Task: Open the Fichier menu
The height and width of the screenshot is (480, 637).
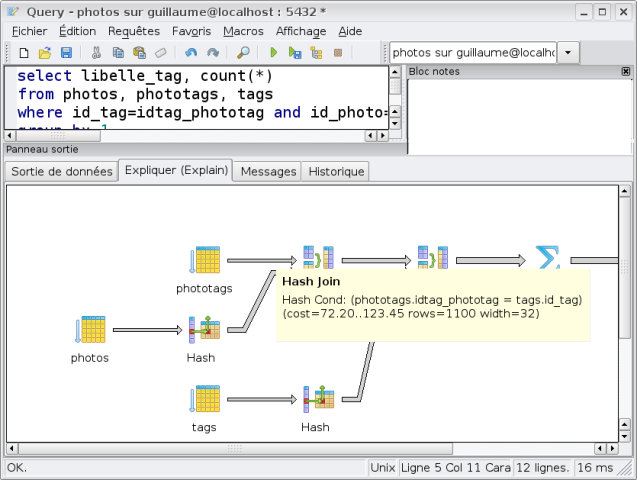Action: tap(29, 31)
